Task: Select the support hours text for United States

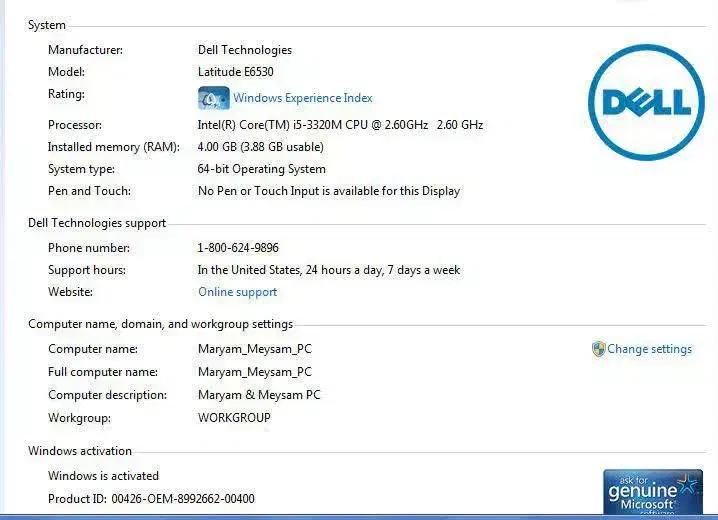Action: (x=329, y=270)
